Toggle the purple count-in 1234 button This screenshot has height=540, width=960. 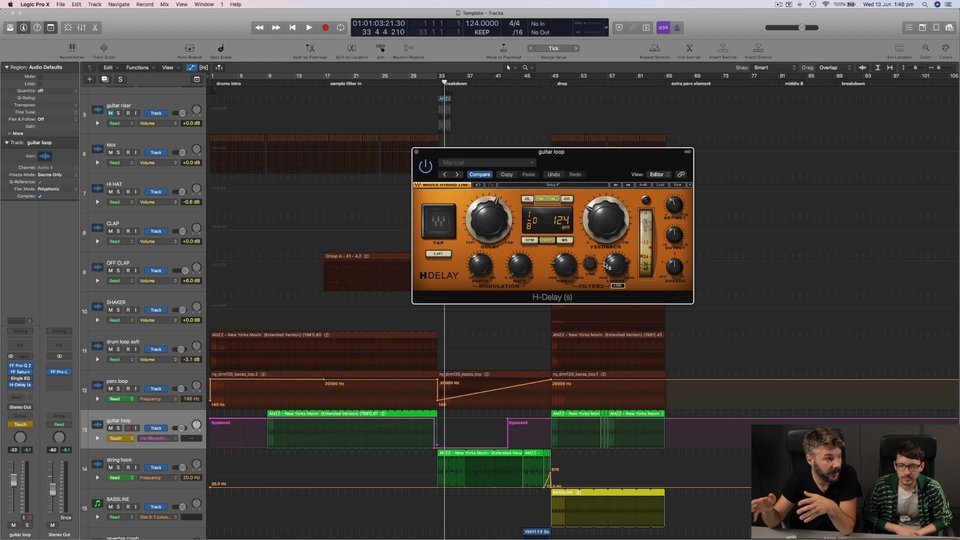(663, 28)
